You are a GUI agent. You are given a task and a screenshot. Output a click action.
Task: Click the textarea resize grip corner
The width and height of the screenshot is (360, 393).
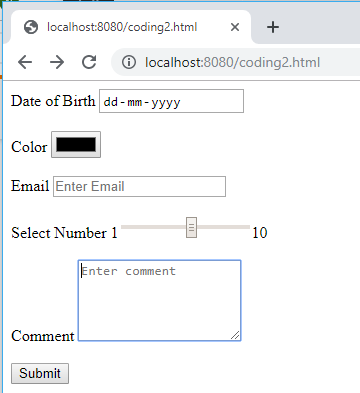pyautogui.click(x=235, y=335)
